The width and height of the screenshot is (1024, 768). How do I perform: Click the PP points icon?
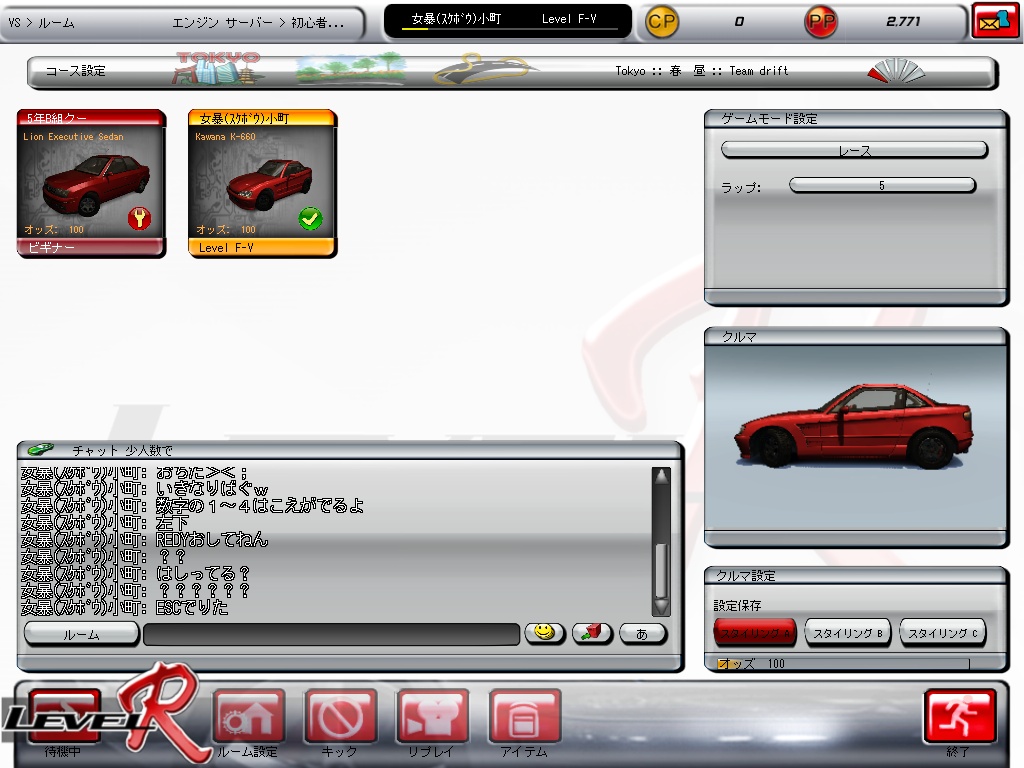821,22
